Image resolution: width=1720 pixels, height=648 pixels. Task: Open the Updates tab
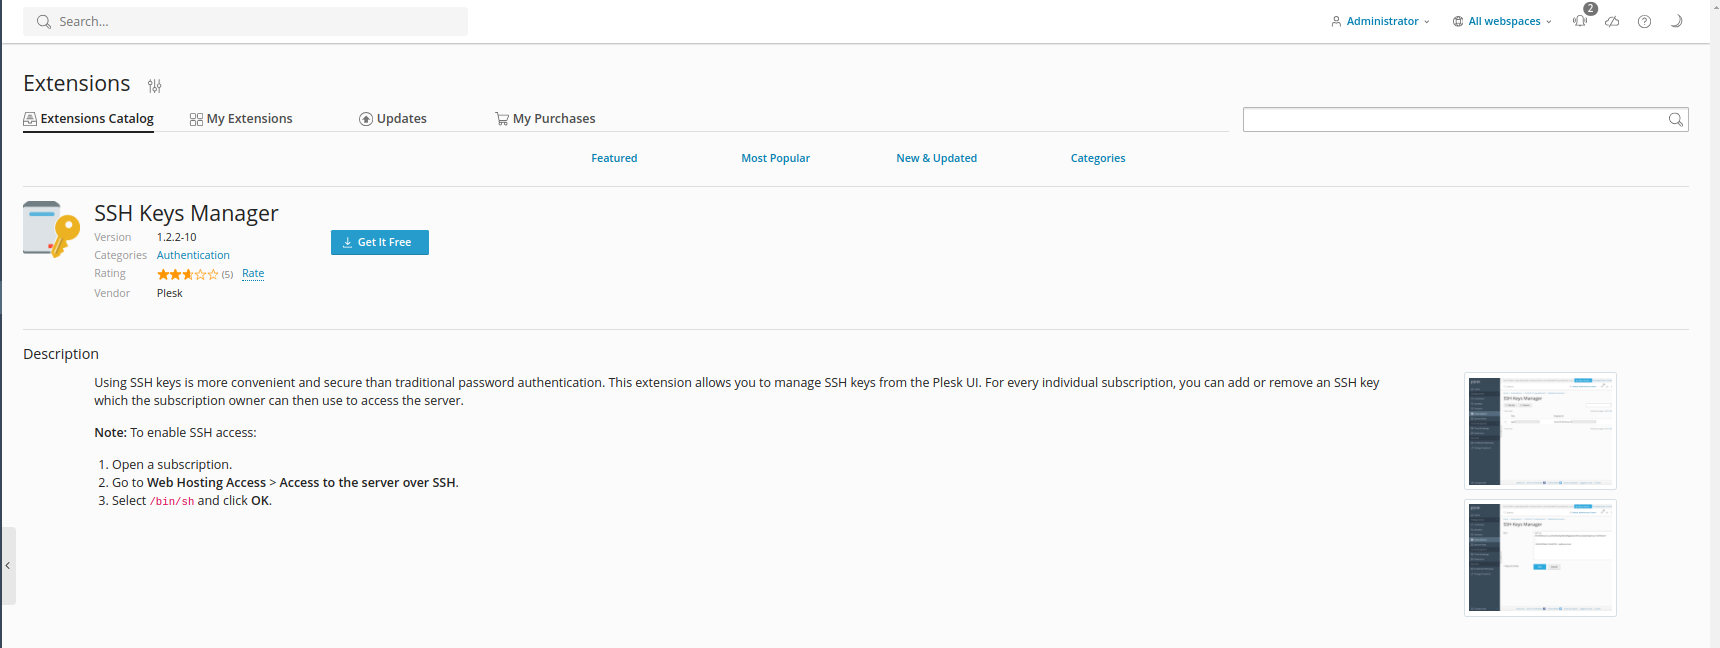[x=393, y=119]
